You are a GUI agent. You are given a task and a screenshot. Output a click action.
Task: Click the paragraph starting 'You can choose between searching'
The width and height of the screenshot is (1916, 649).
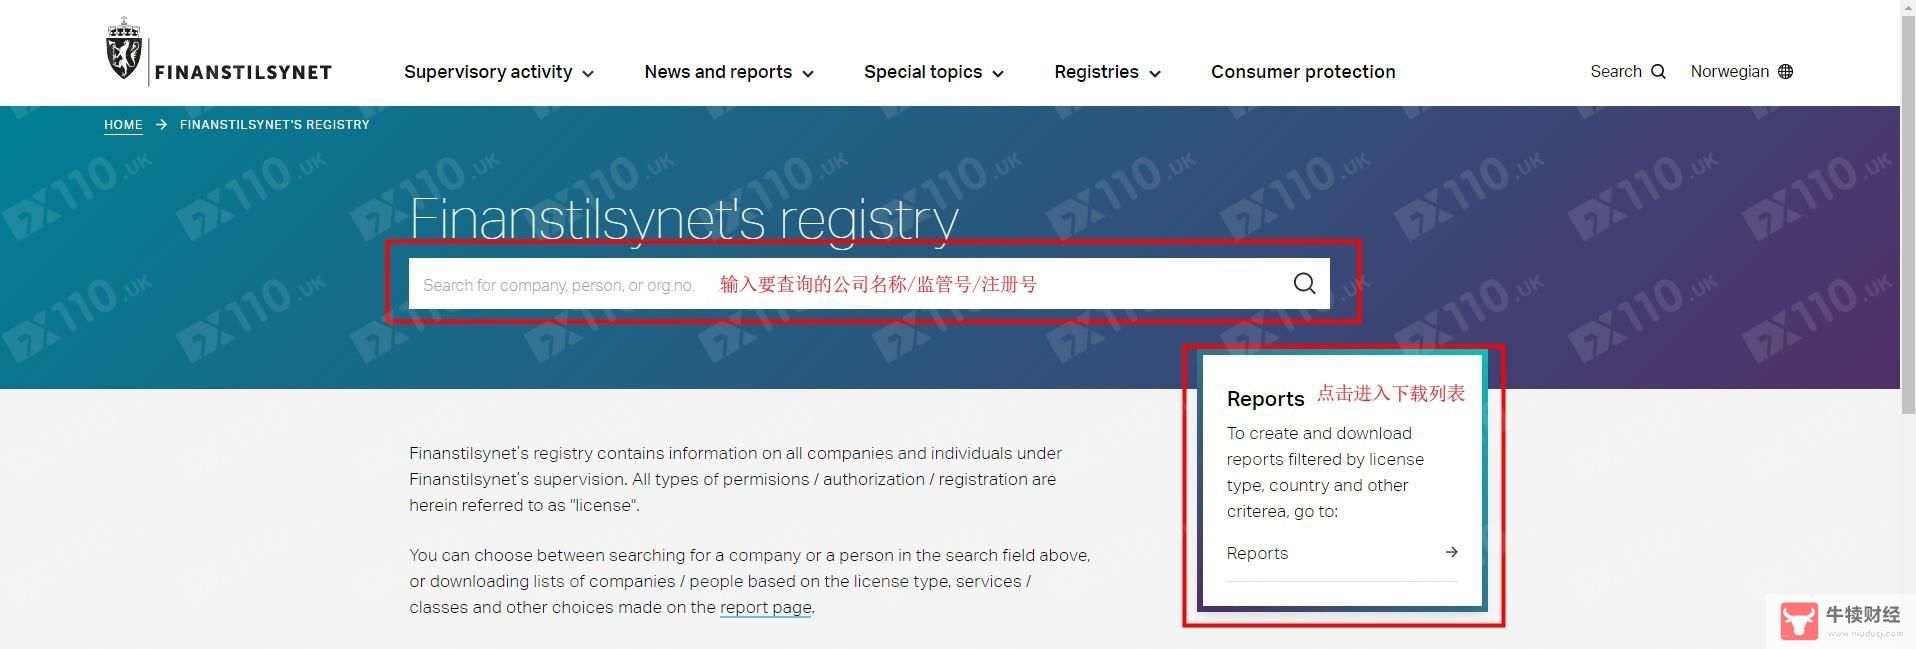(x=749, y=581)
